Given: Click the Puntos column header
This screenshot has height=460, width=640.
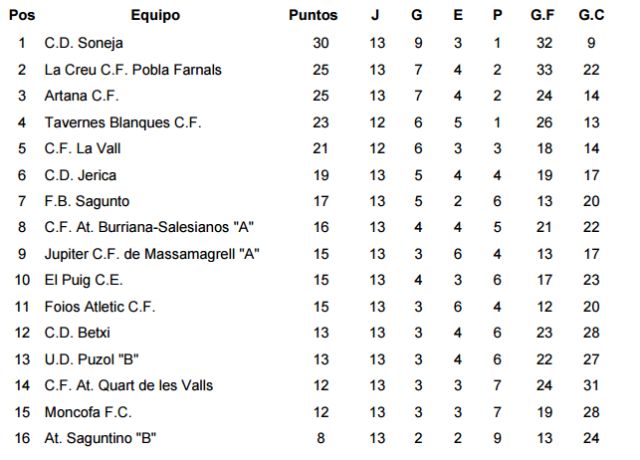Looking at the screenshot, I should [313, 15].
